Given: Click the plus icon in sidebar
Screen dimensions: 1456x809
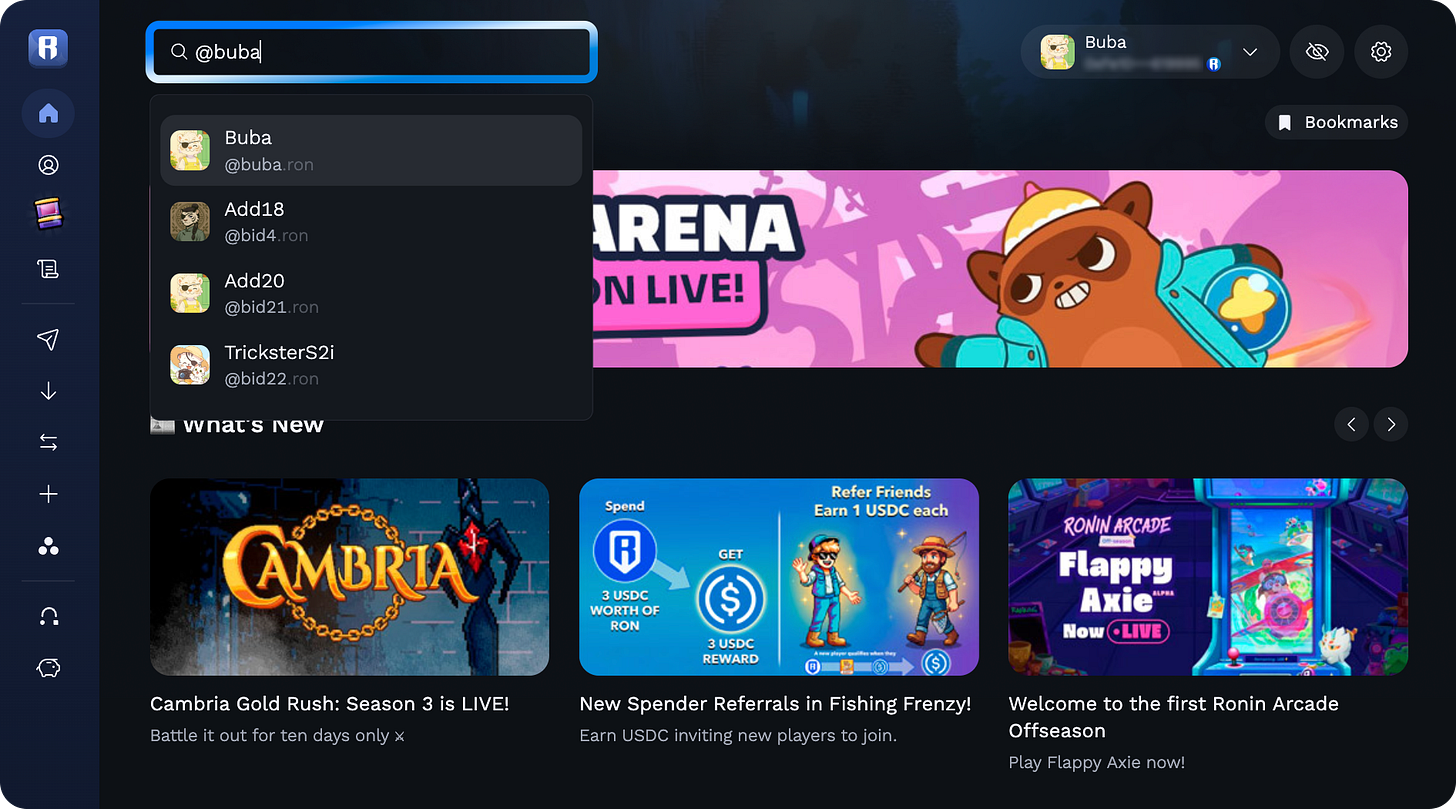Looking at the screenshot, I should point(48,494).
